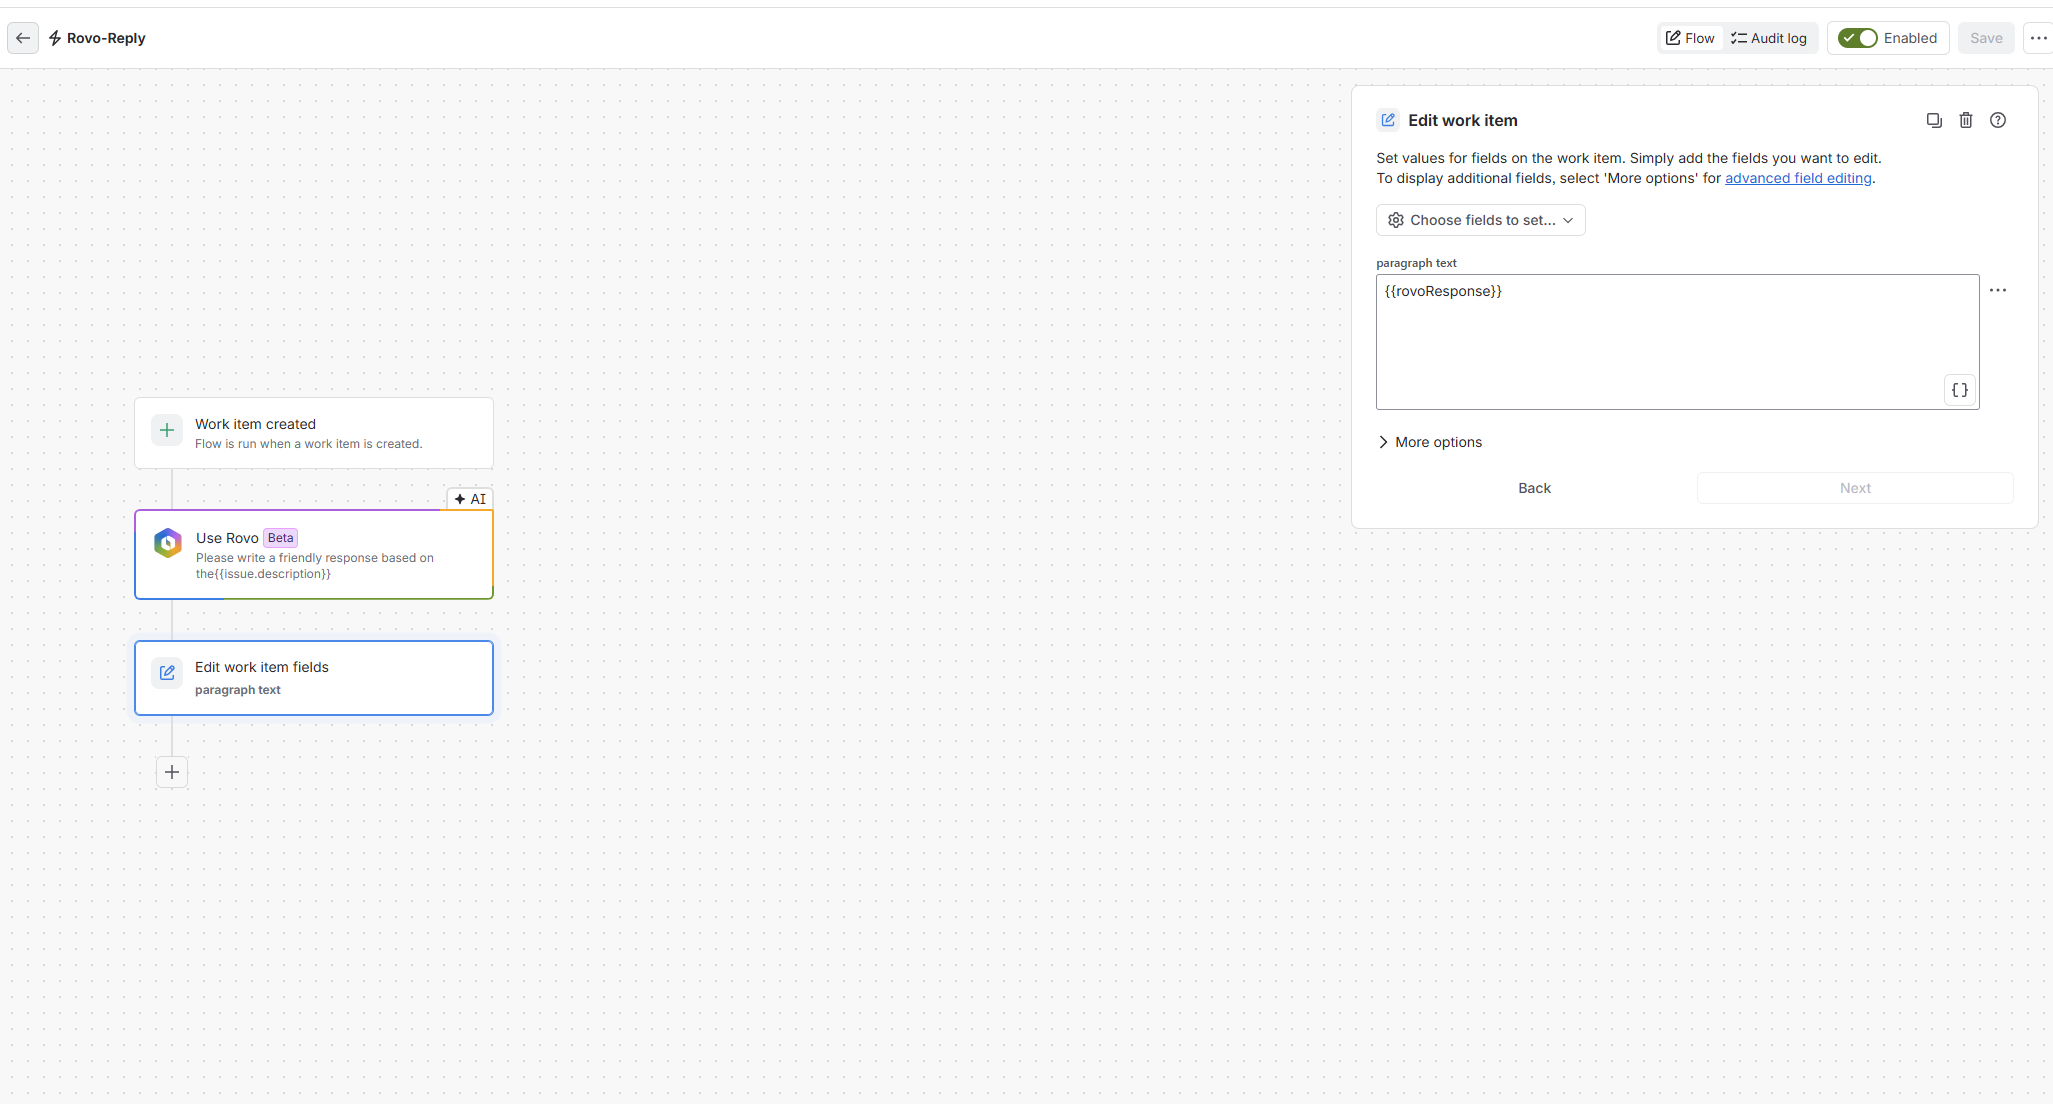This screenshot has height=1104, width=2053.
Task: Click into the paragraph text input field
Action: tap(1677, 342)
